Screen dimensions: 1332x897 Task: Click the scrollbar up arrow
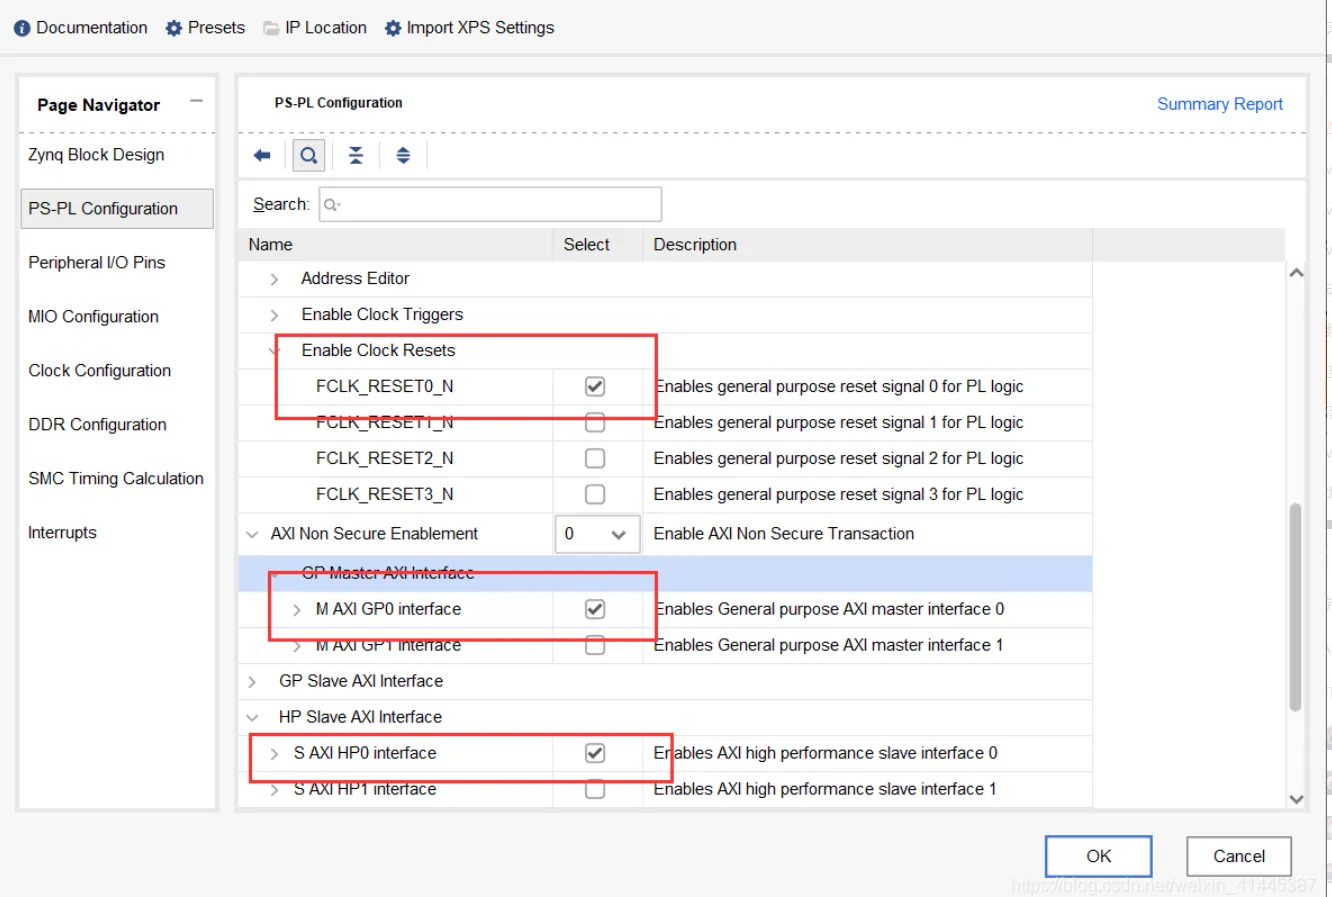pyautogui.click(x=1296, y=273)
